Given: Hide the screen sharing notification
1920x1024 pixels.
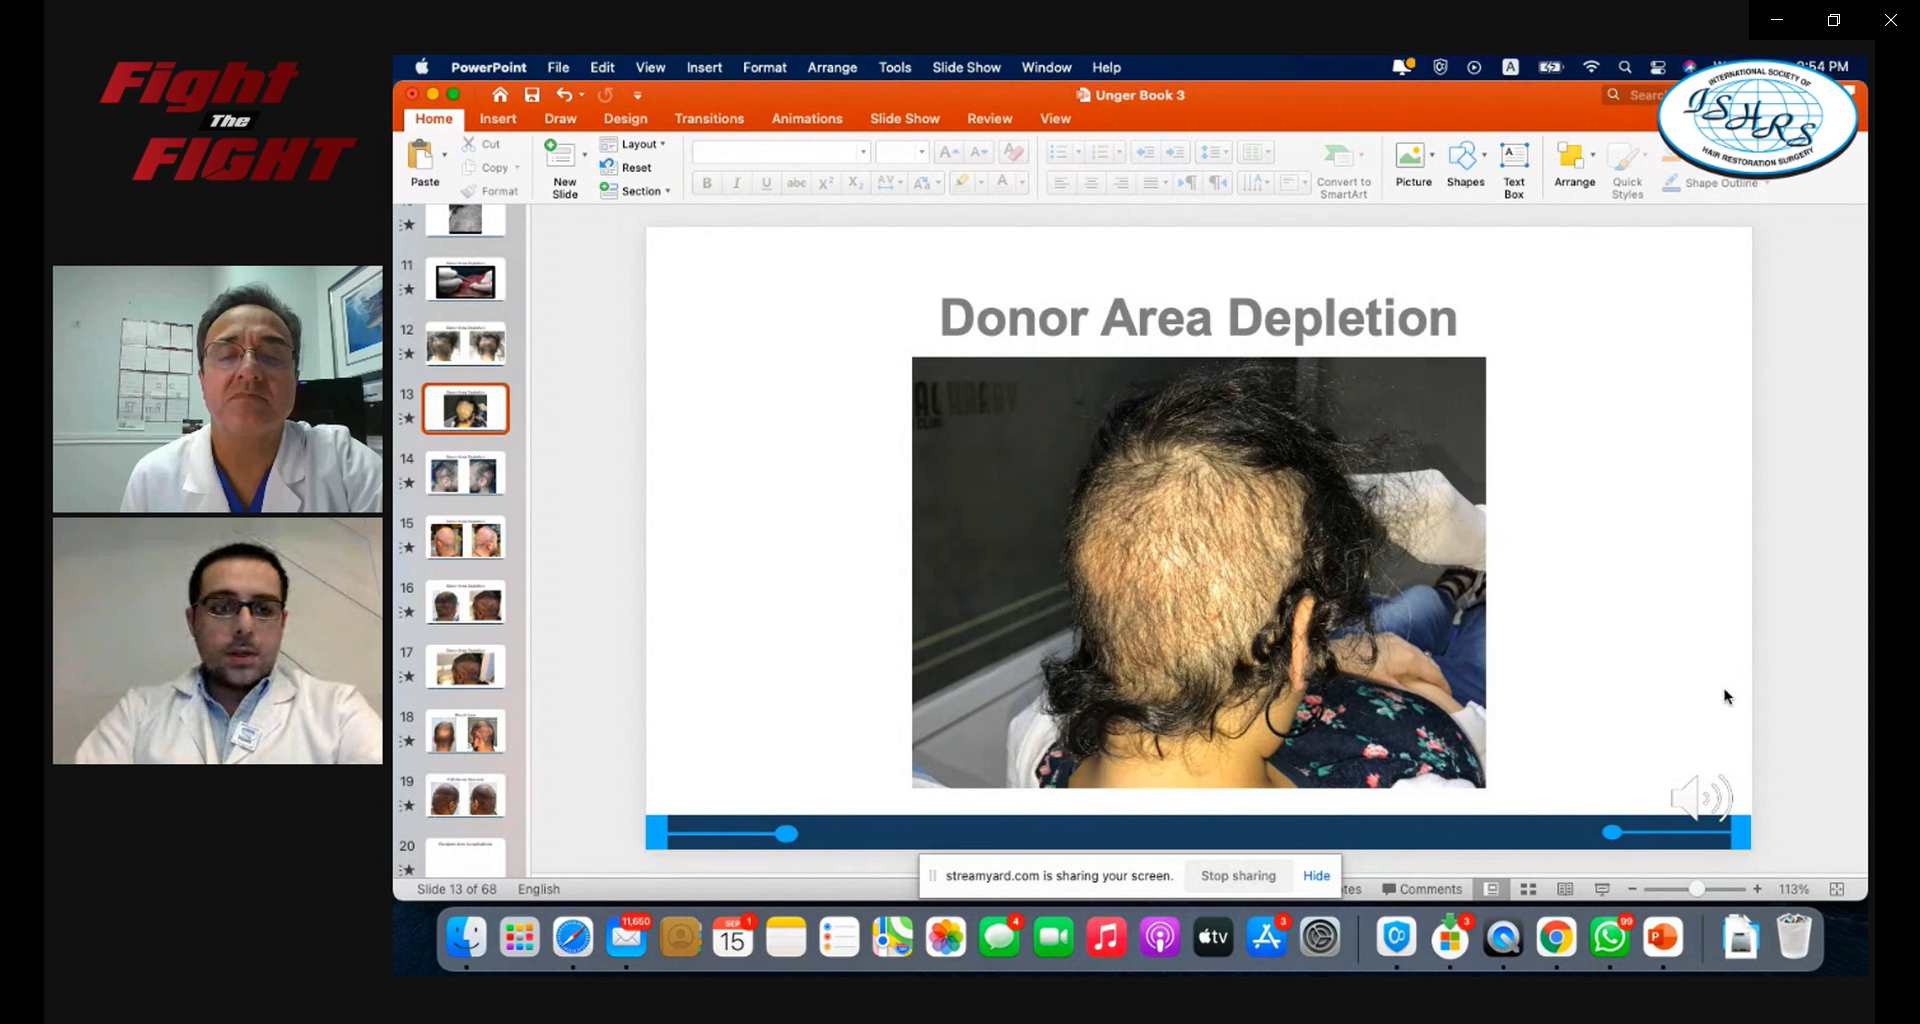Looking at the screenshot, I should coord(1316,875).
